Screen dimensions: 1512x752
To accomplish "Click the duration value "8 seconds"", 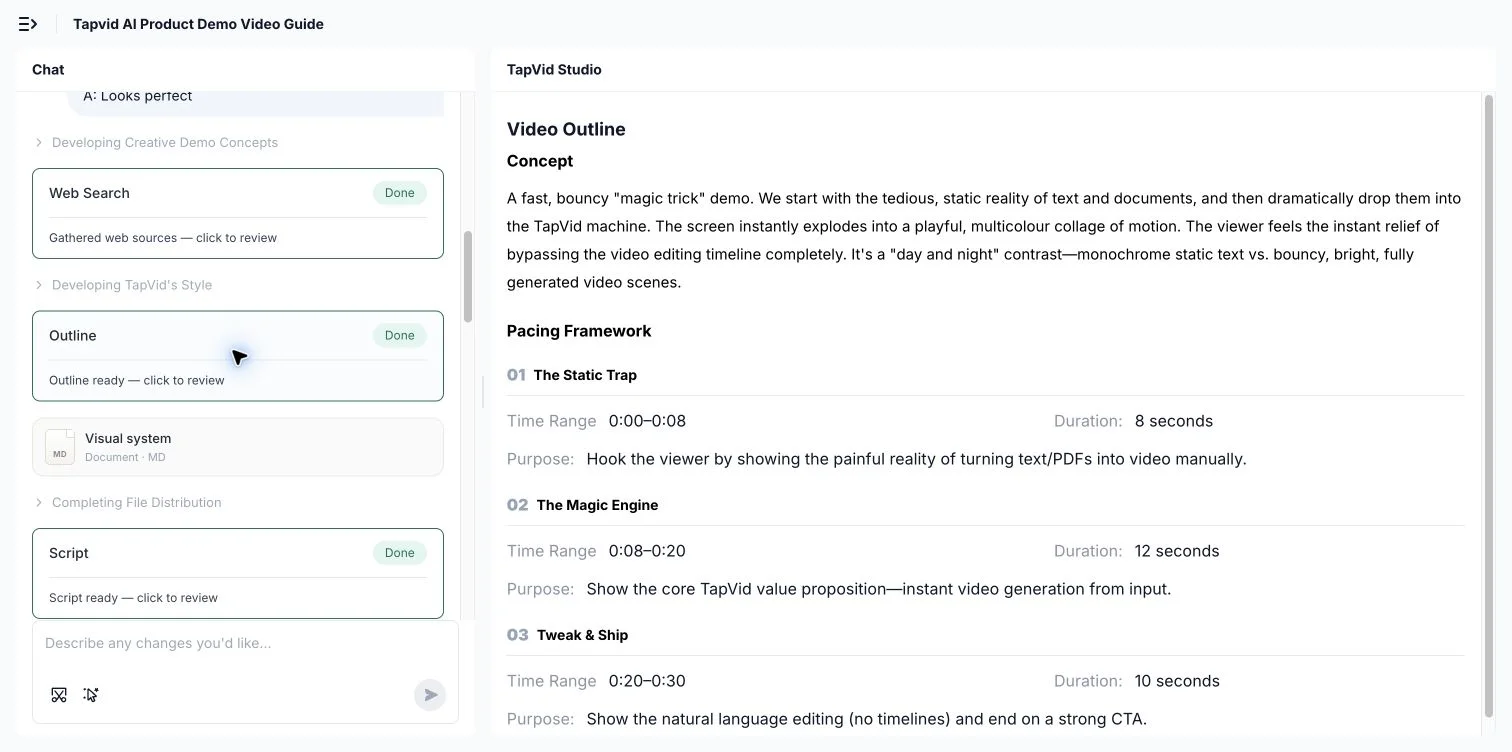I will (x=1174, y=421).
